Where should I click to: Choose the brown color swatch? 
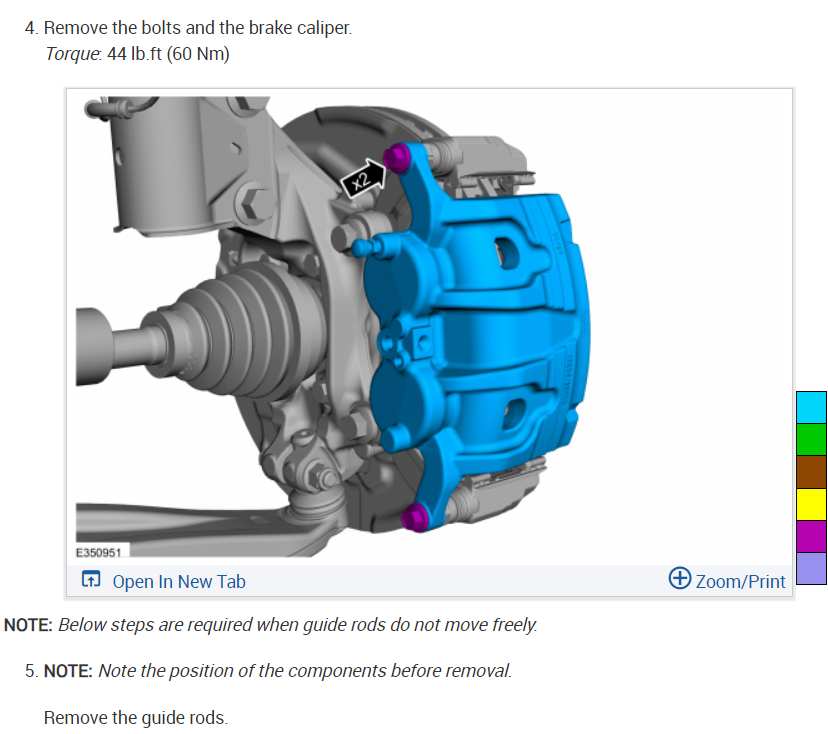pos(811,472)
